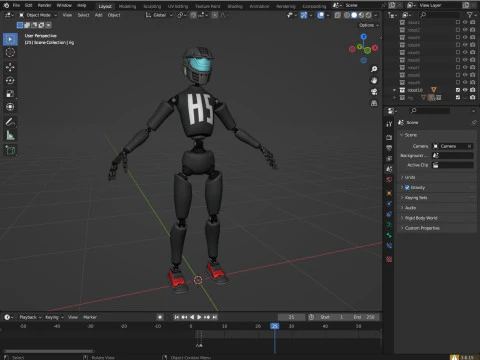Expand the Audio panel
The width and height of the screenshot is (480, 360).
point(437,208)
